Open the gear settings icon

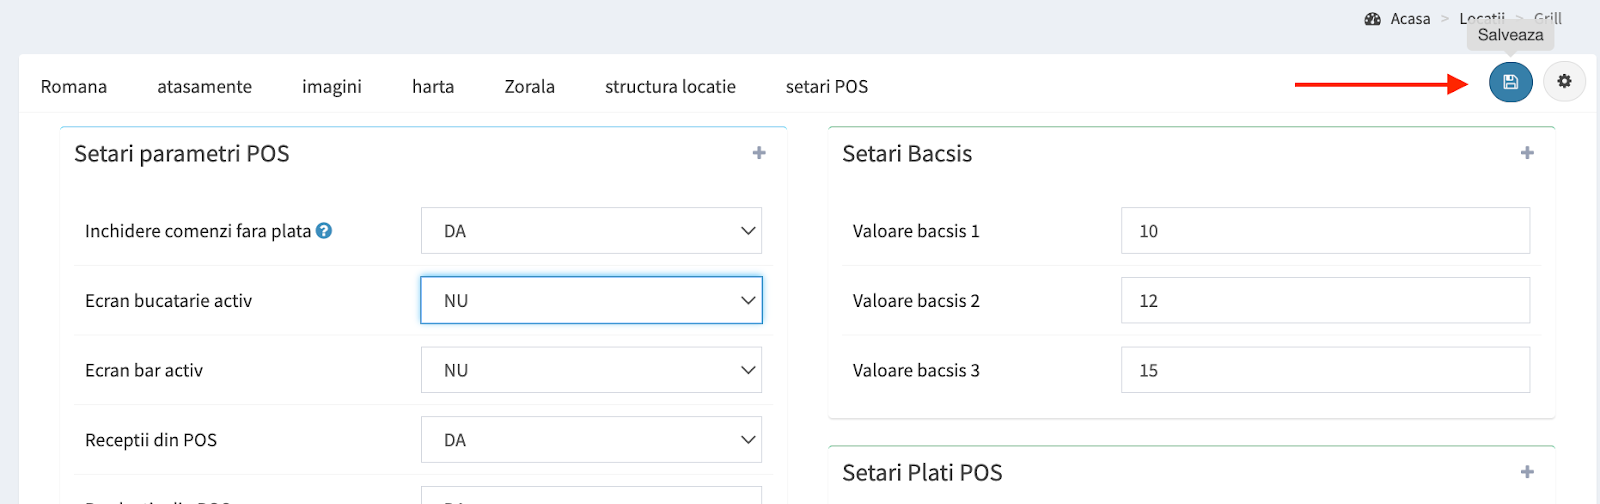1564,82
